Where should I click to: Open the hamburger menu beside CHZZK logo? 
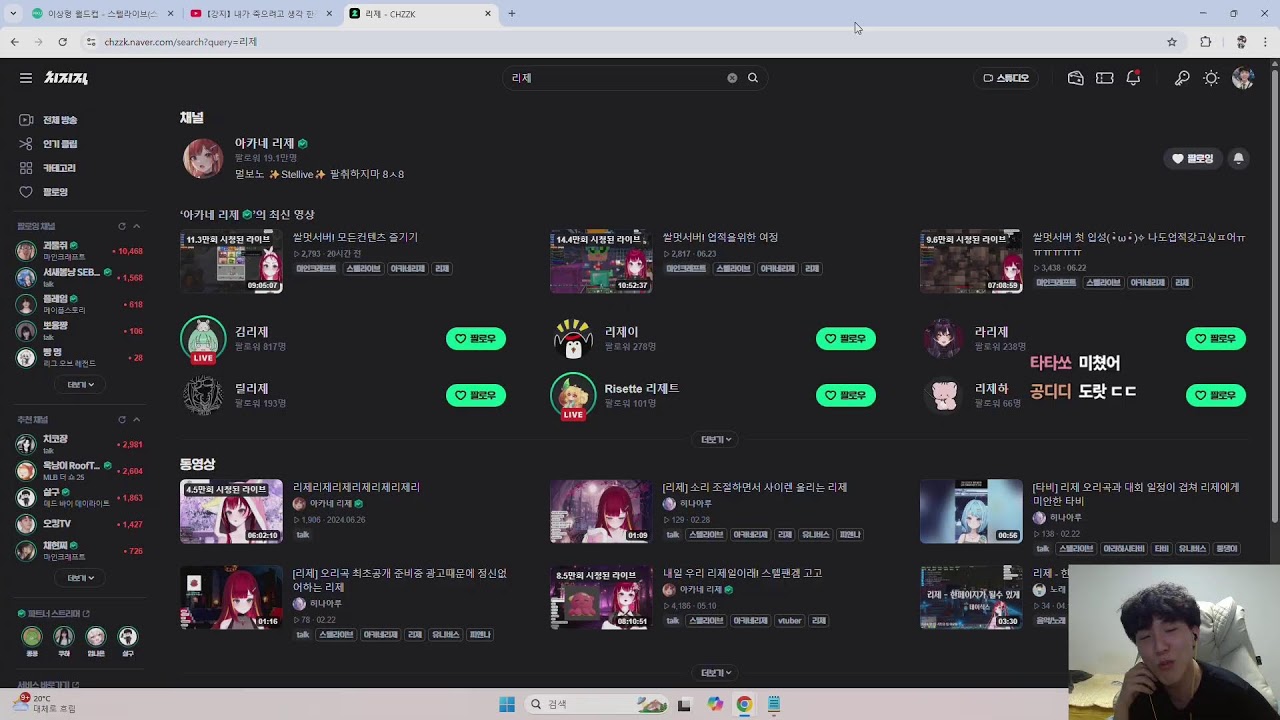26,78
